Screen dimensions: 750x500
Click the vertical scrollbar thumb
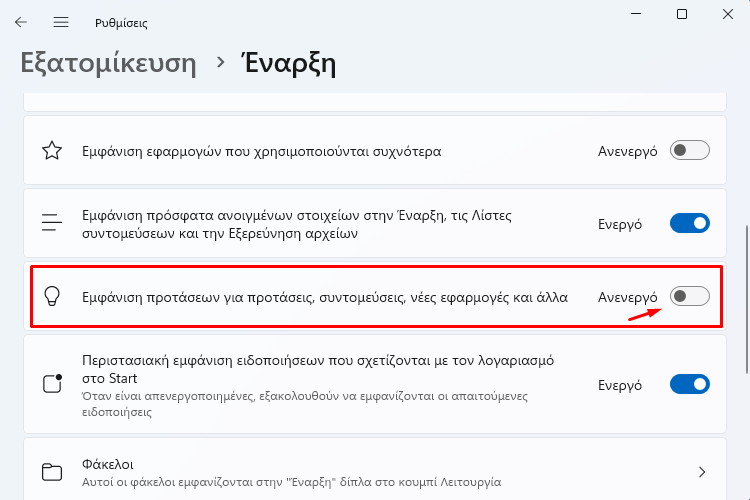click(747, 299)
